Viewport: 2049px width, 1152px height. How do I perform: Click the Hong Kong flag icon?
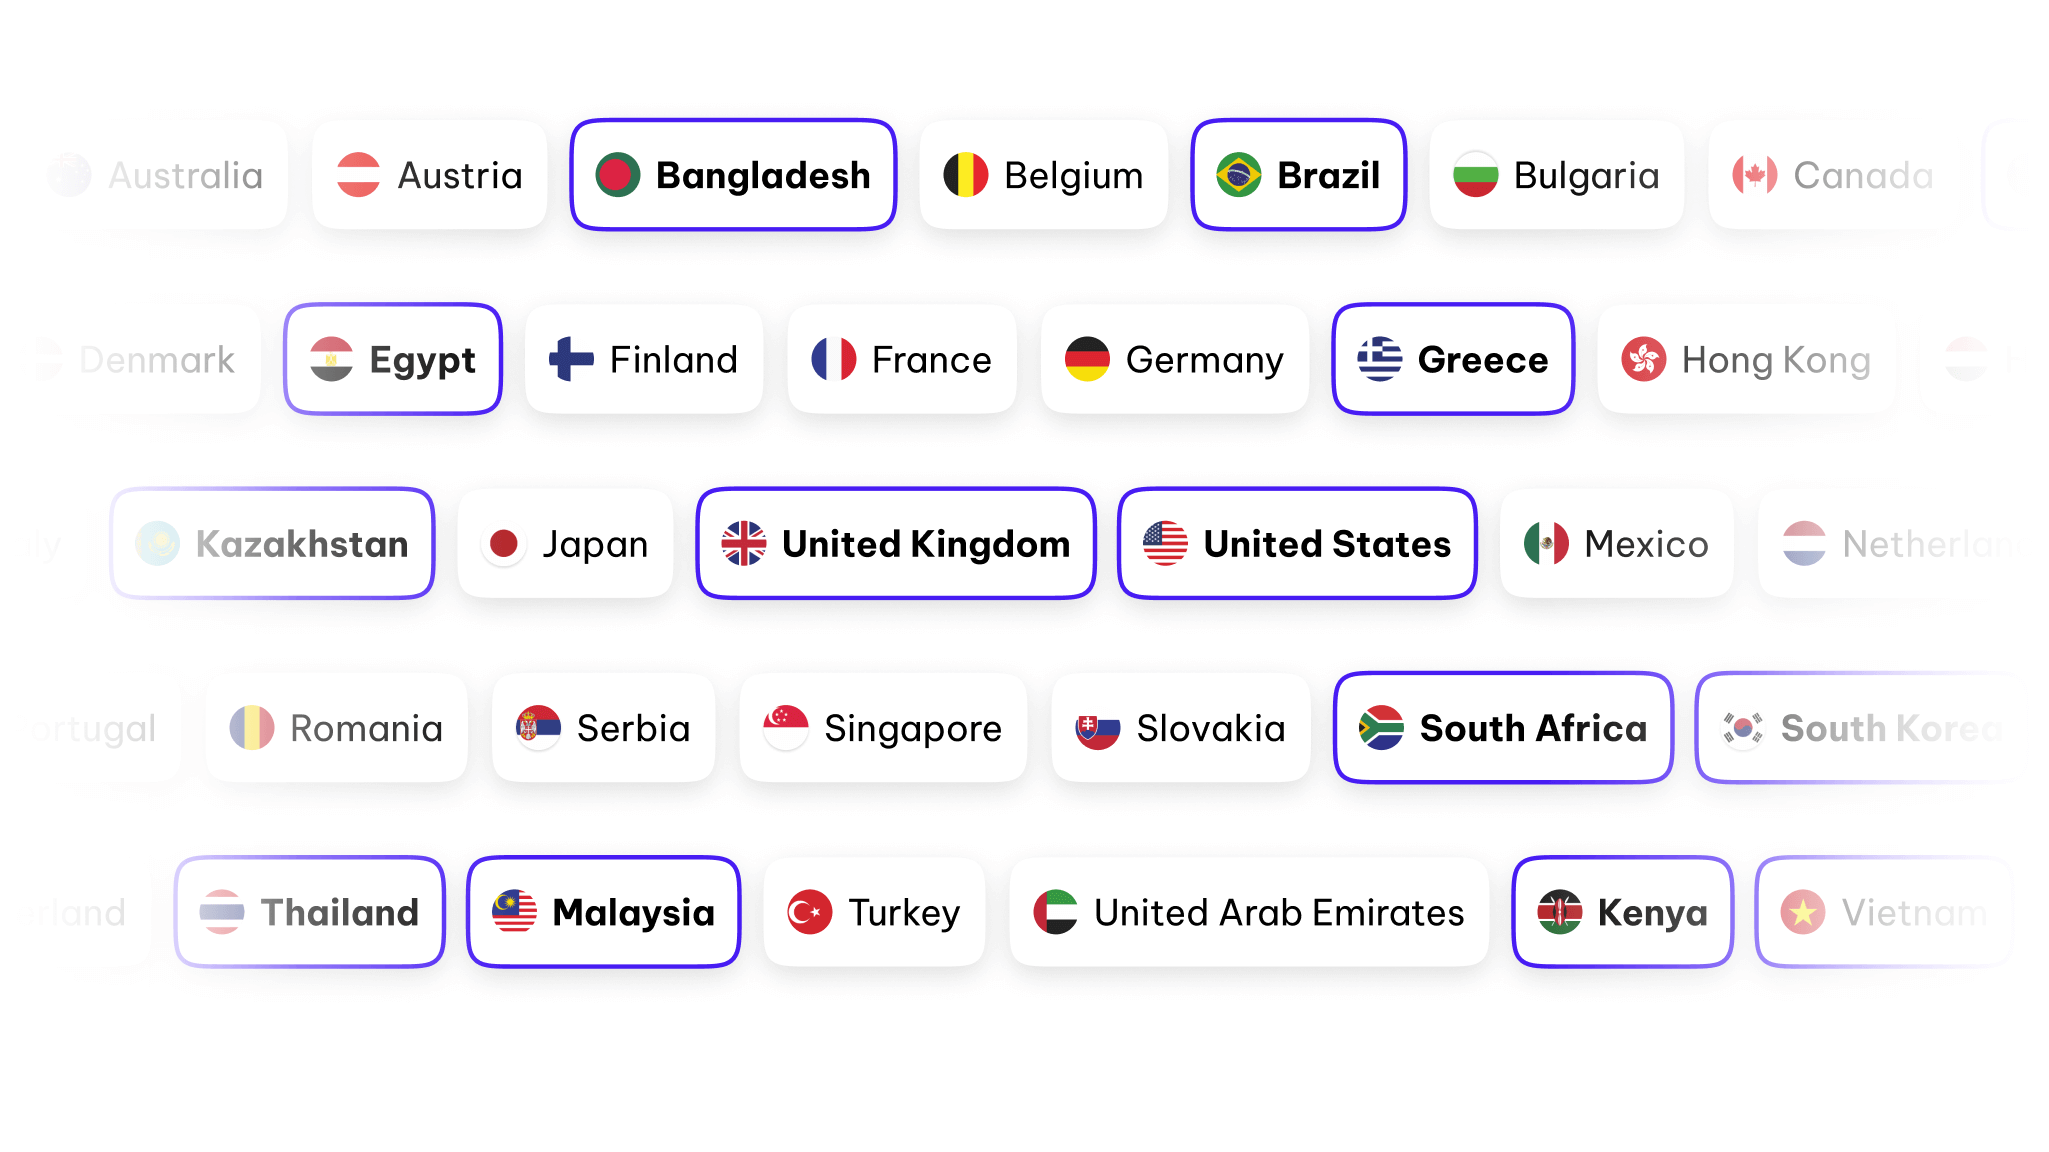click(1644, 359)
